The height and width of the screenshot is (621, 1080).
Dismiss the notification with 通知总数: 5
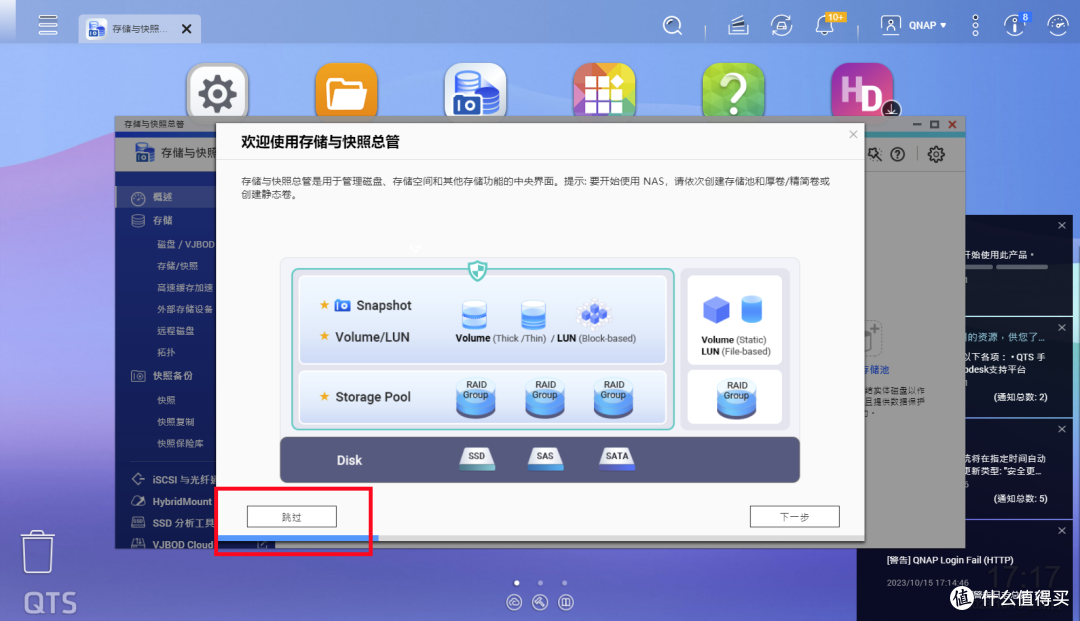[1062, 429]
